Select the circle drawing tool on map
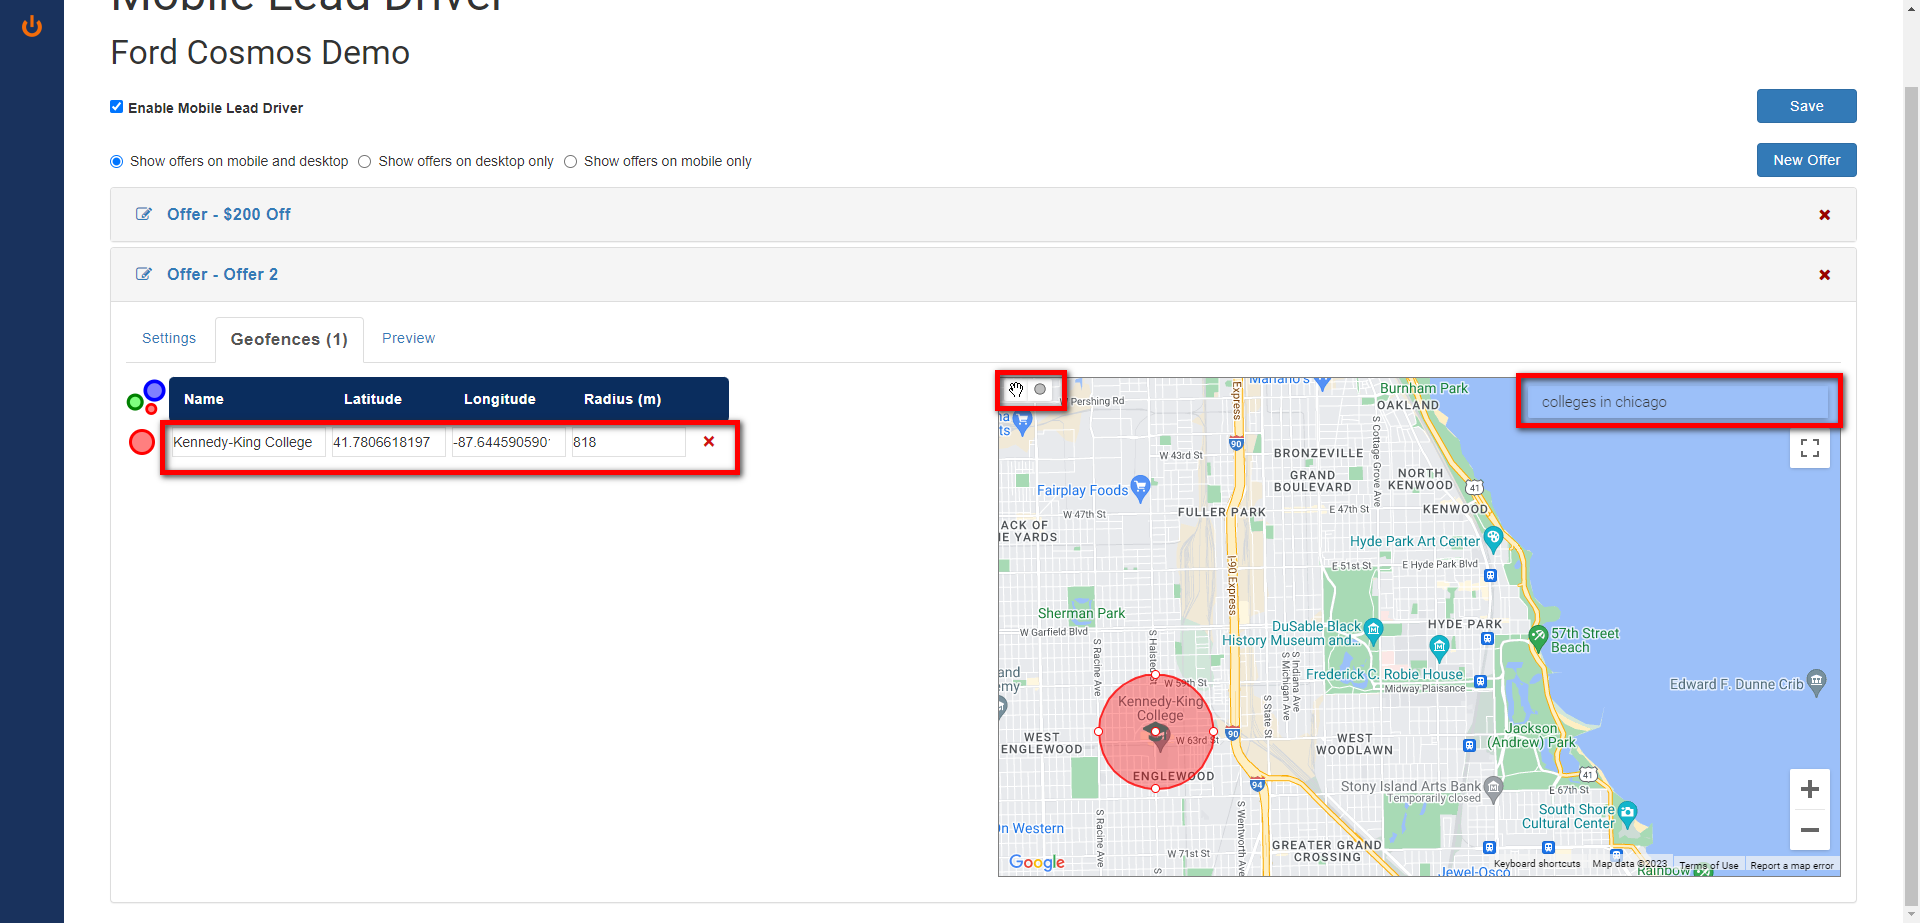 (1040, 390)
